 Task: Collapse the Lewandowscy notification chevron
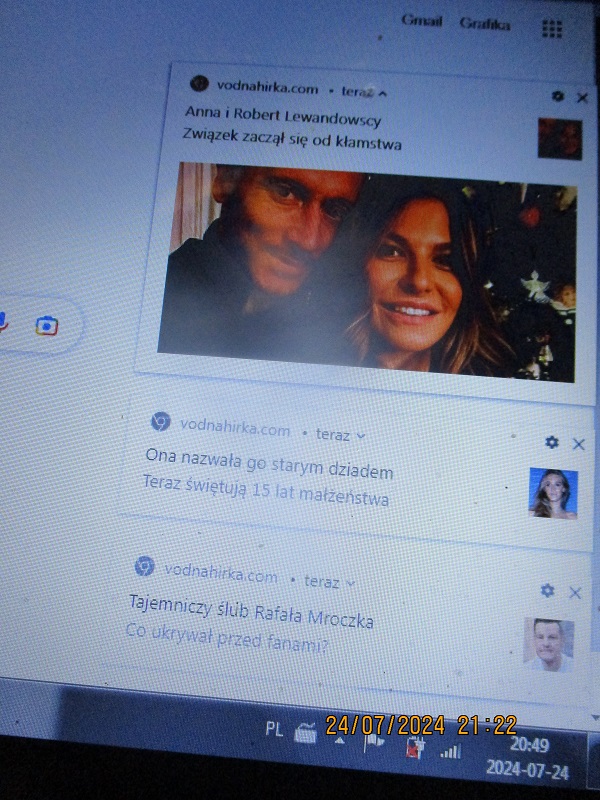click(x=382, y=92)
